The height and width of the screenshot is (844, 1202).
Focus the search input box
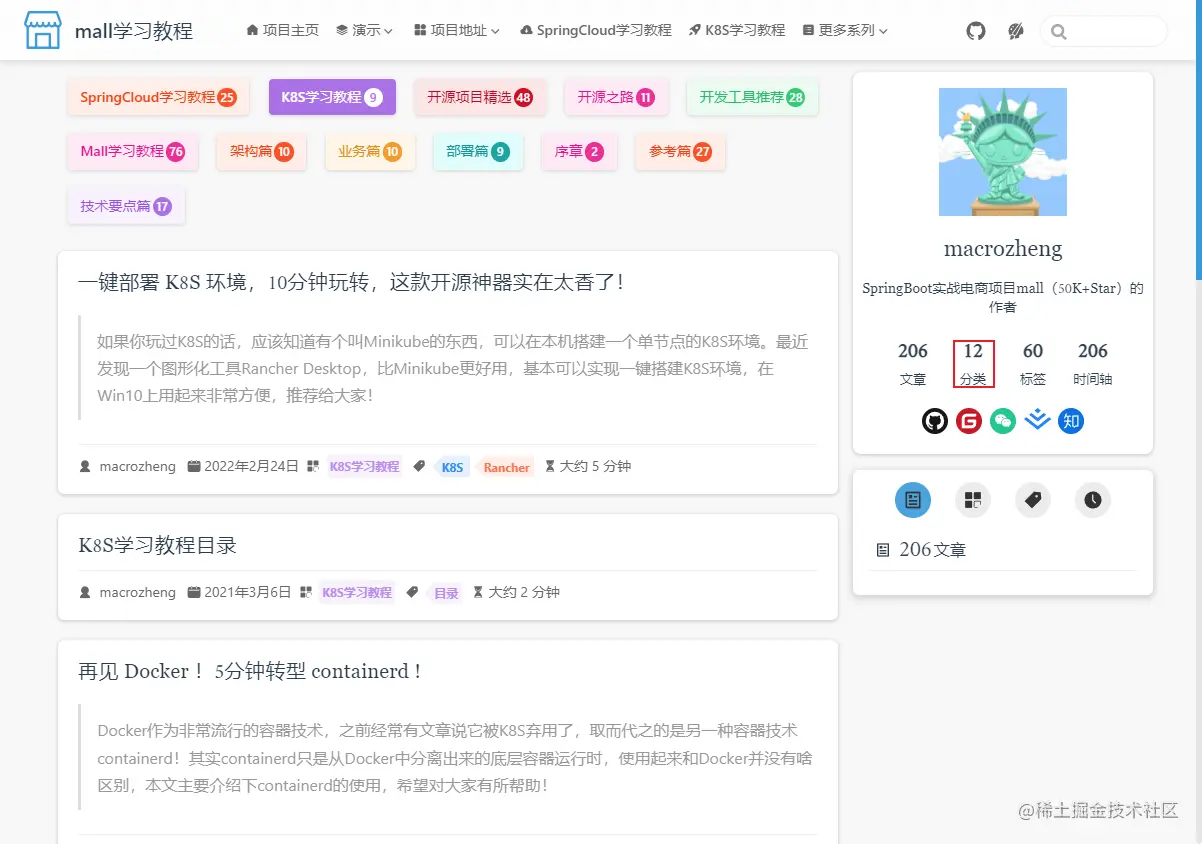click(1104, 31)
